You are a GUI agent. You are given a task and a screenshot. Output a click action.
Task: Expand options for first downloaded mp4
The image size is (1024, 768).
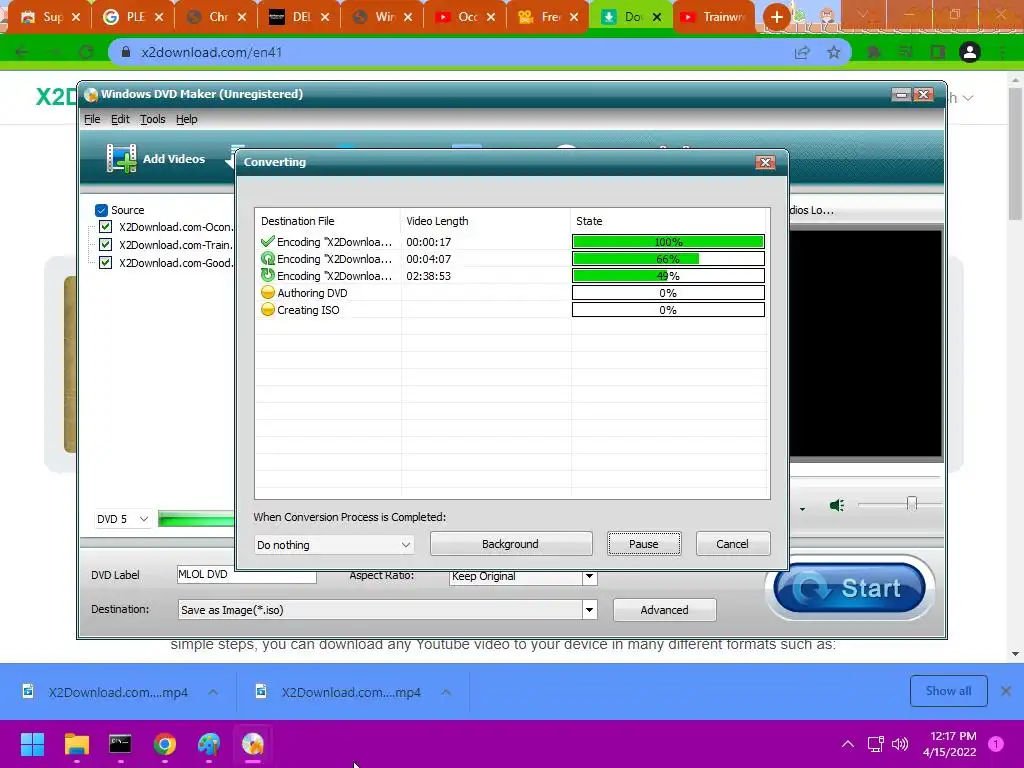coord(214,692)
